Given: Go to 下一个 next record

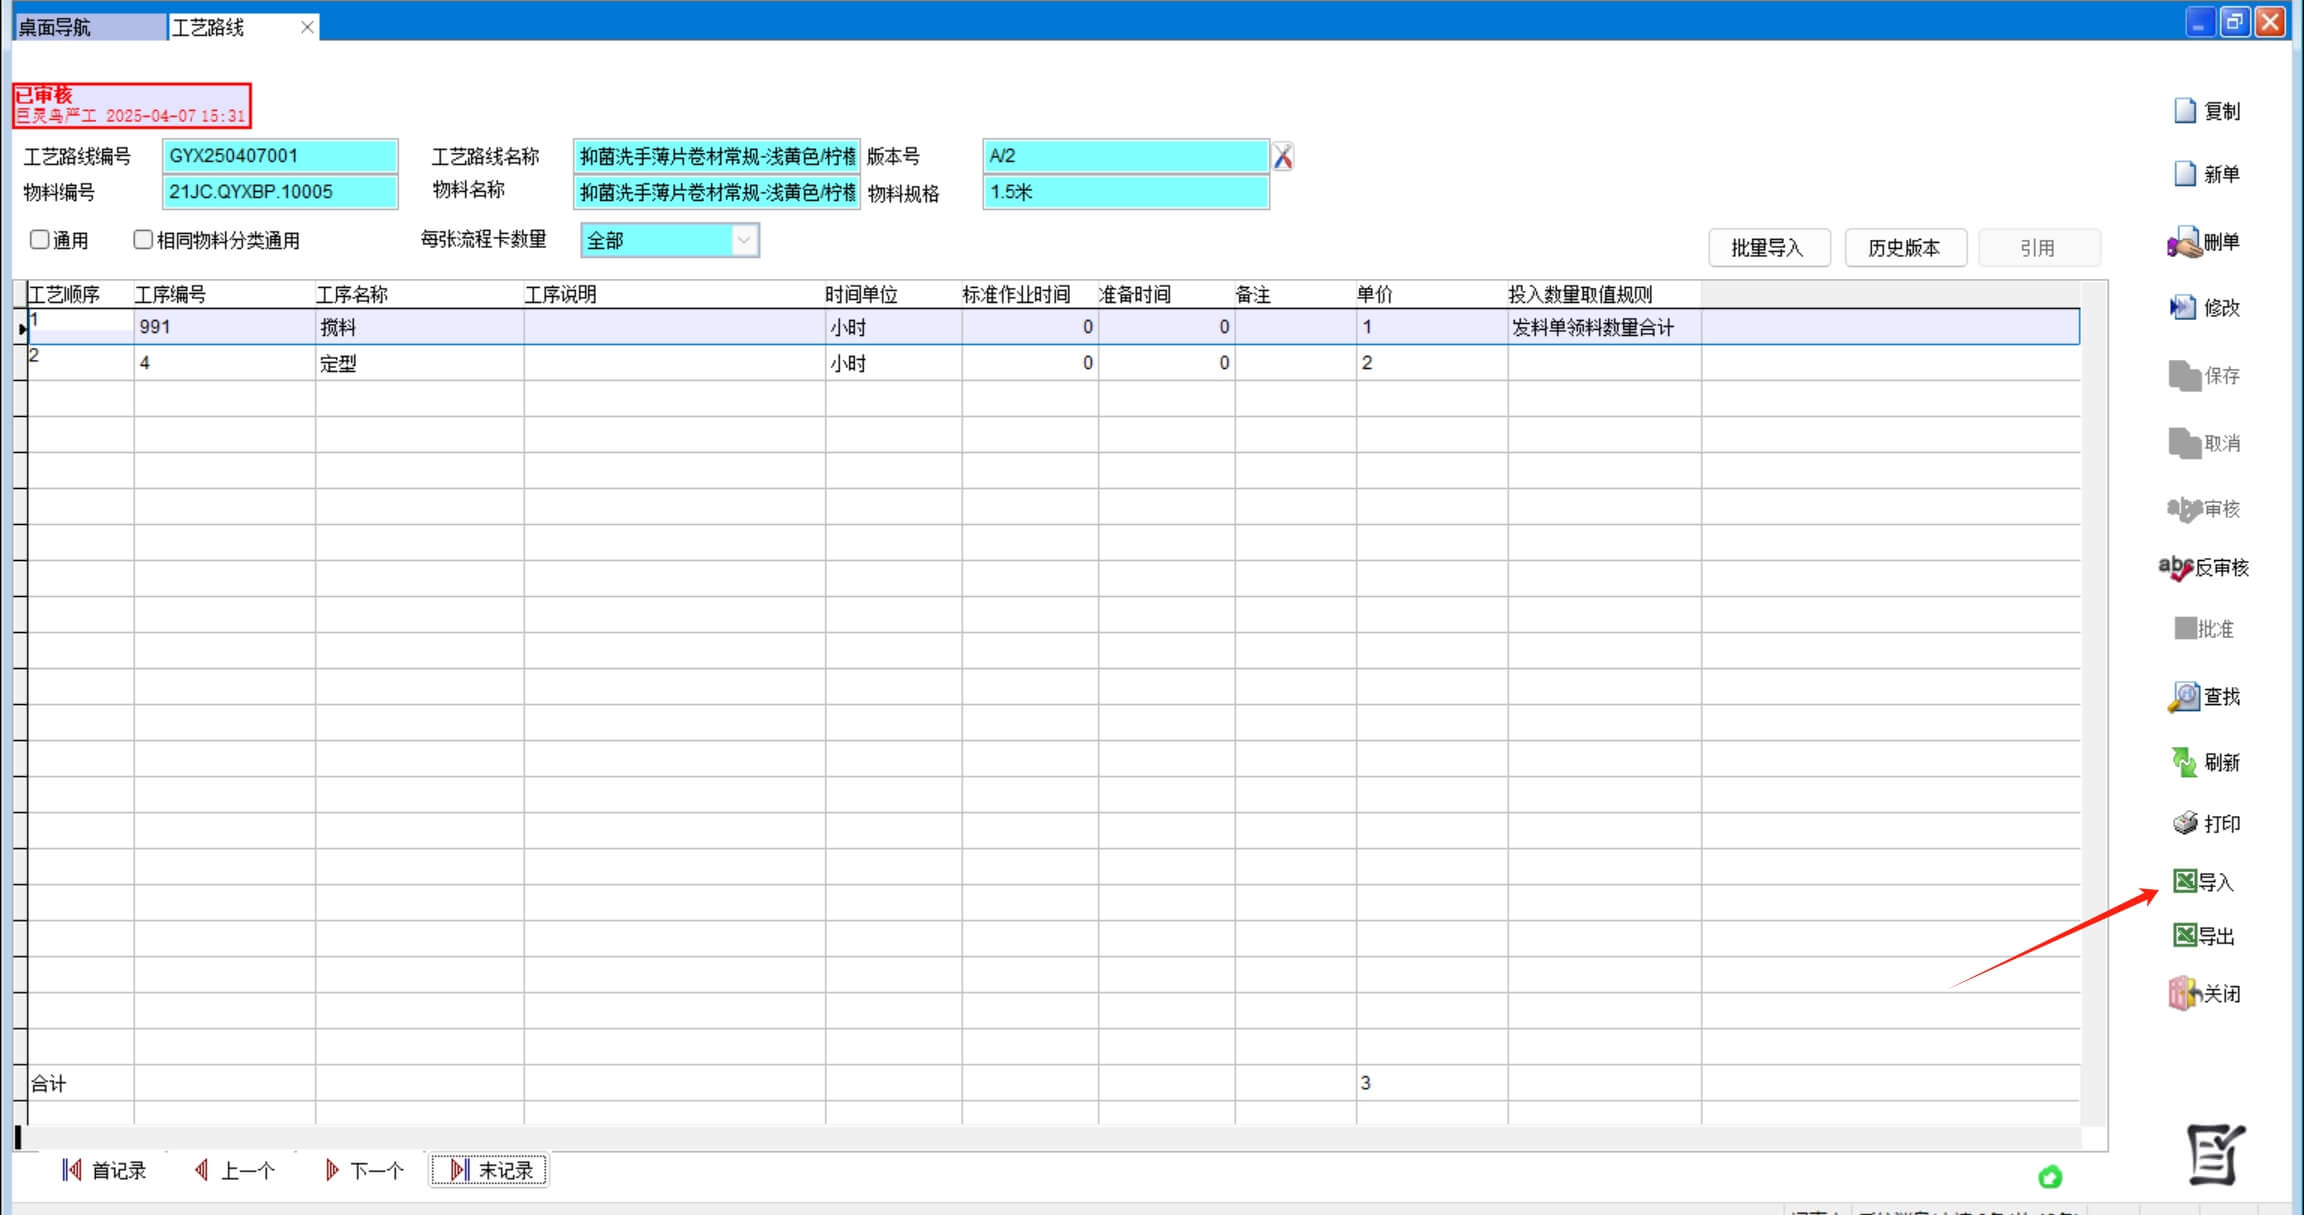Looking at the screenshot, I should pyautogui.click(x=365, y=1170).
